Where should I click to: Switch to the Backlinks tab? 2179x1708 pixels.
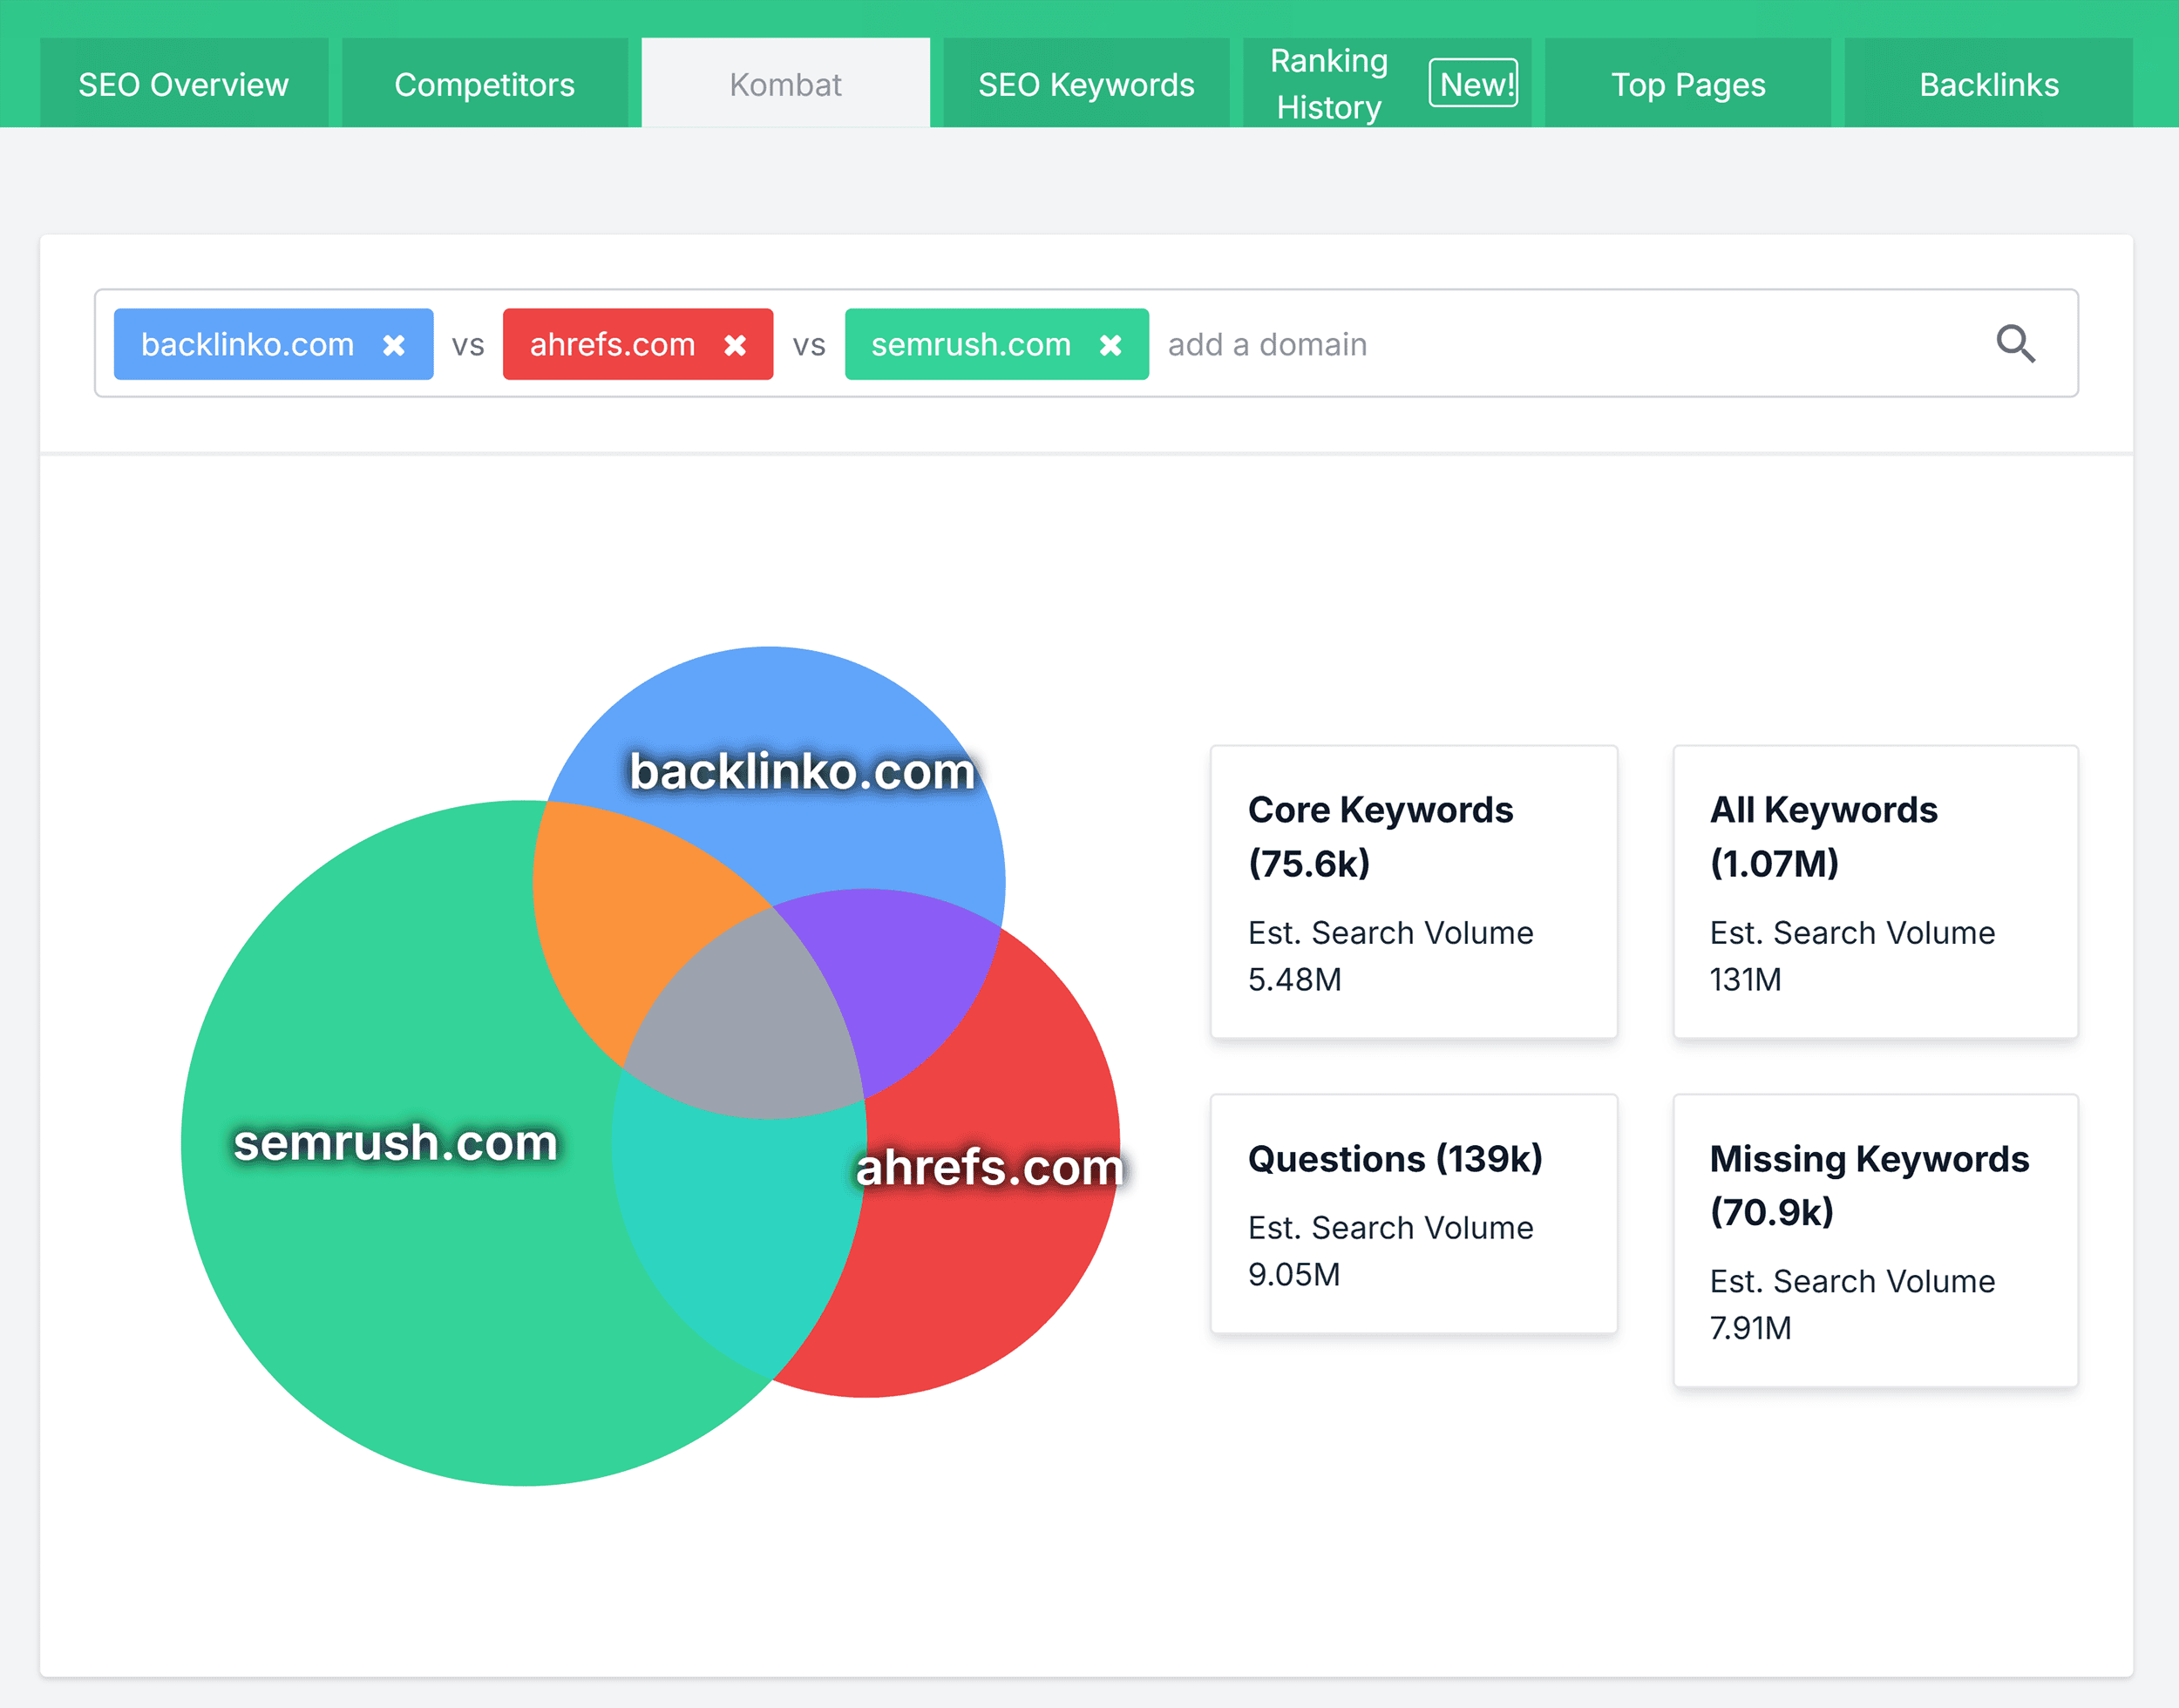[x=1989, y=84]
